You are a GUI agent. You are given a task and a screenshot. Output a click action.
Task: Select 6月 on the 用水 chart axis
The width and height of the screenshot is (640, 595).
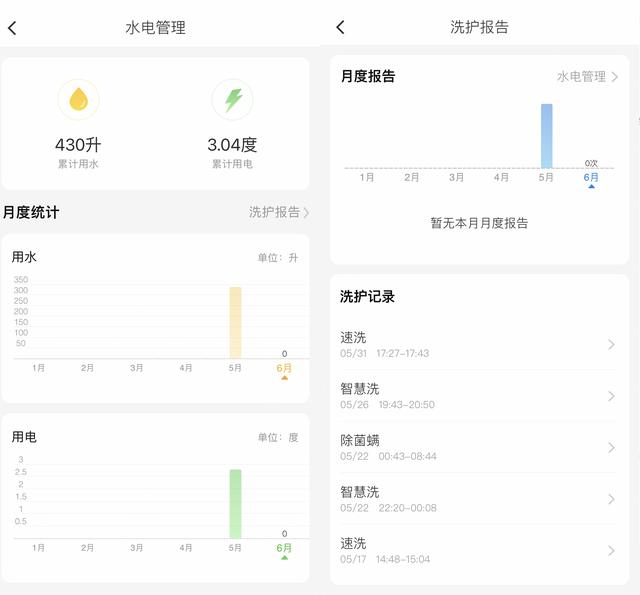(284, 368)
